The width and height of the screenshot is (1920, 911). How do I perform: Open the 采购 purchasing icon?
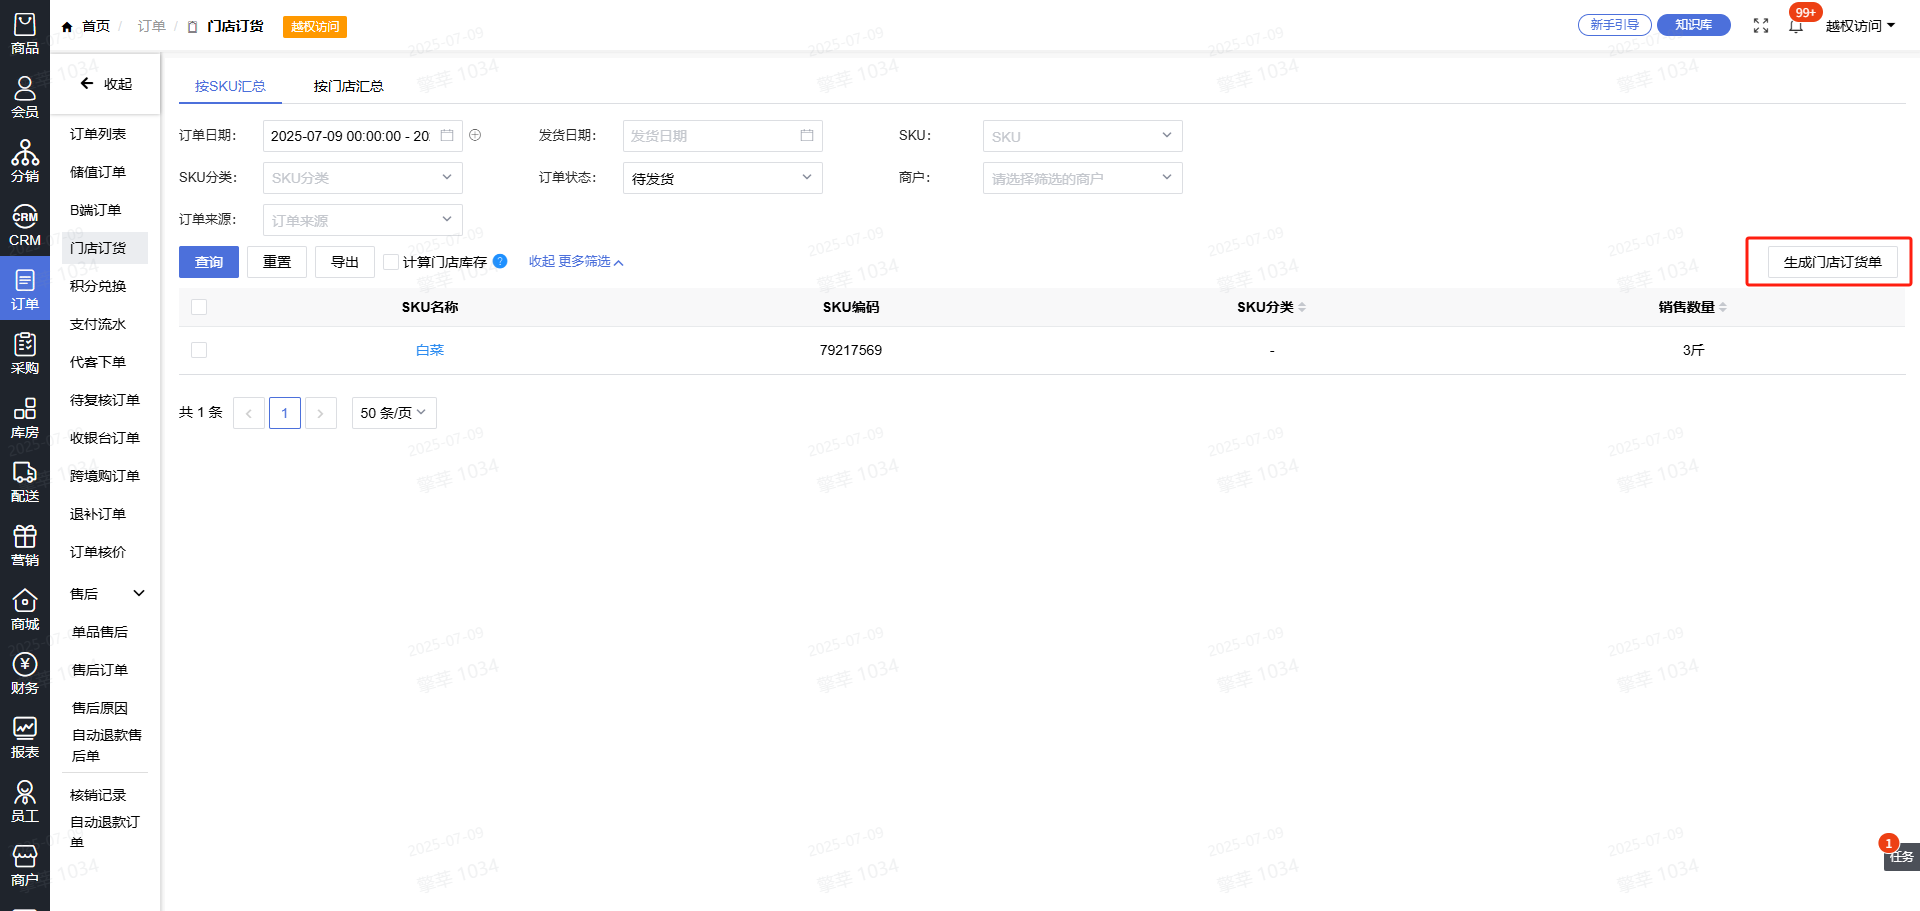coord(25,354)
